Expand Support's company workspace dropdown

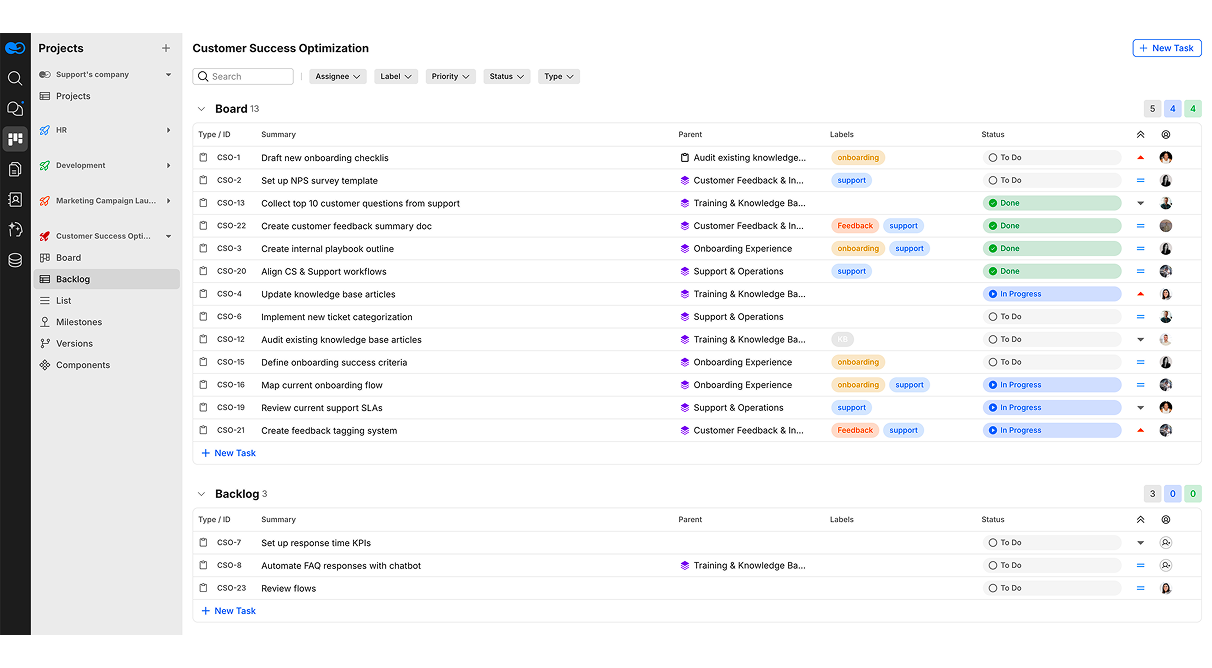pyautogui.click(x=168, y=75)
